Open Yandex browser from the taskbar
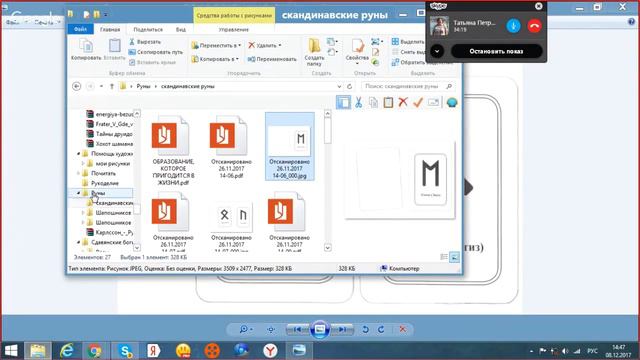This screenshot has width=640, height=360. [x=270, y=350]
